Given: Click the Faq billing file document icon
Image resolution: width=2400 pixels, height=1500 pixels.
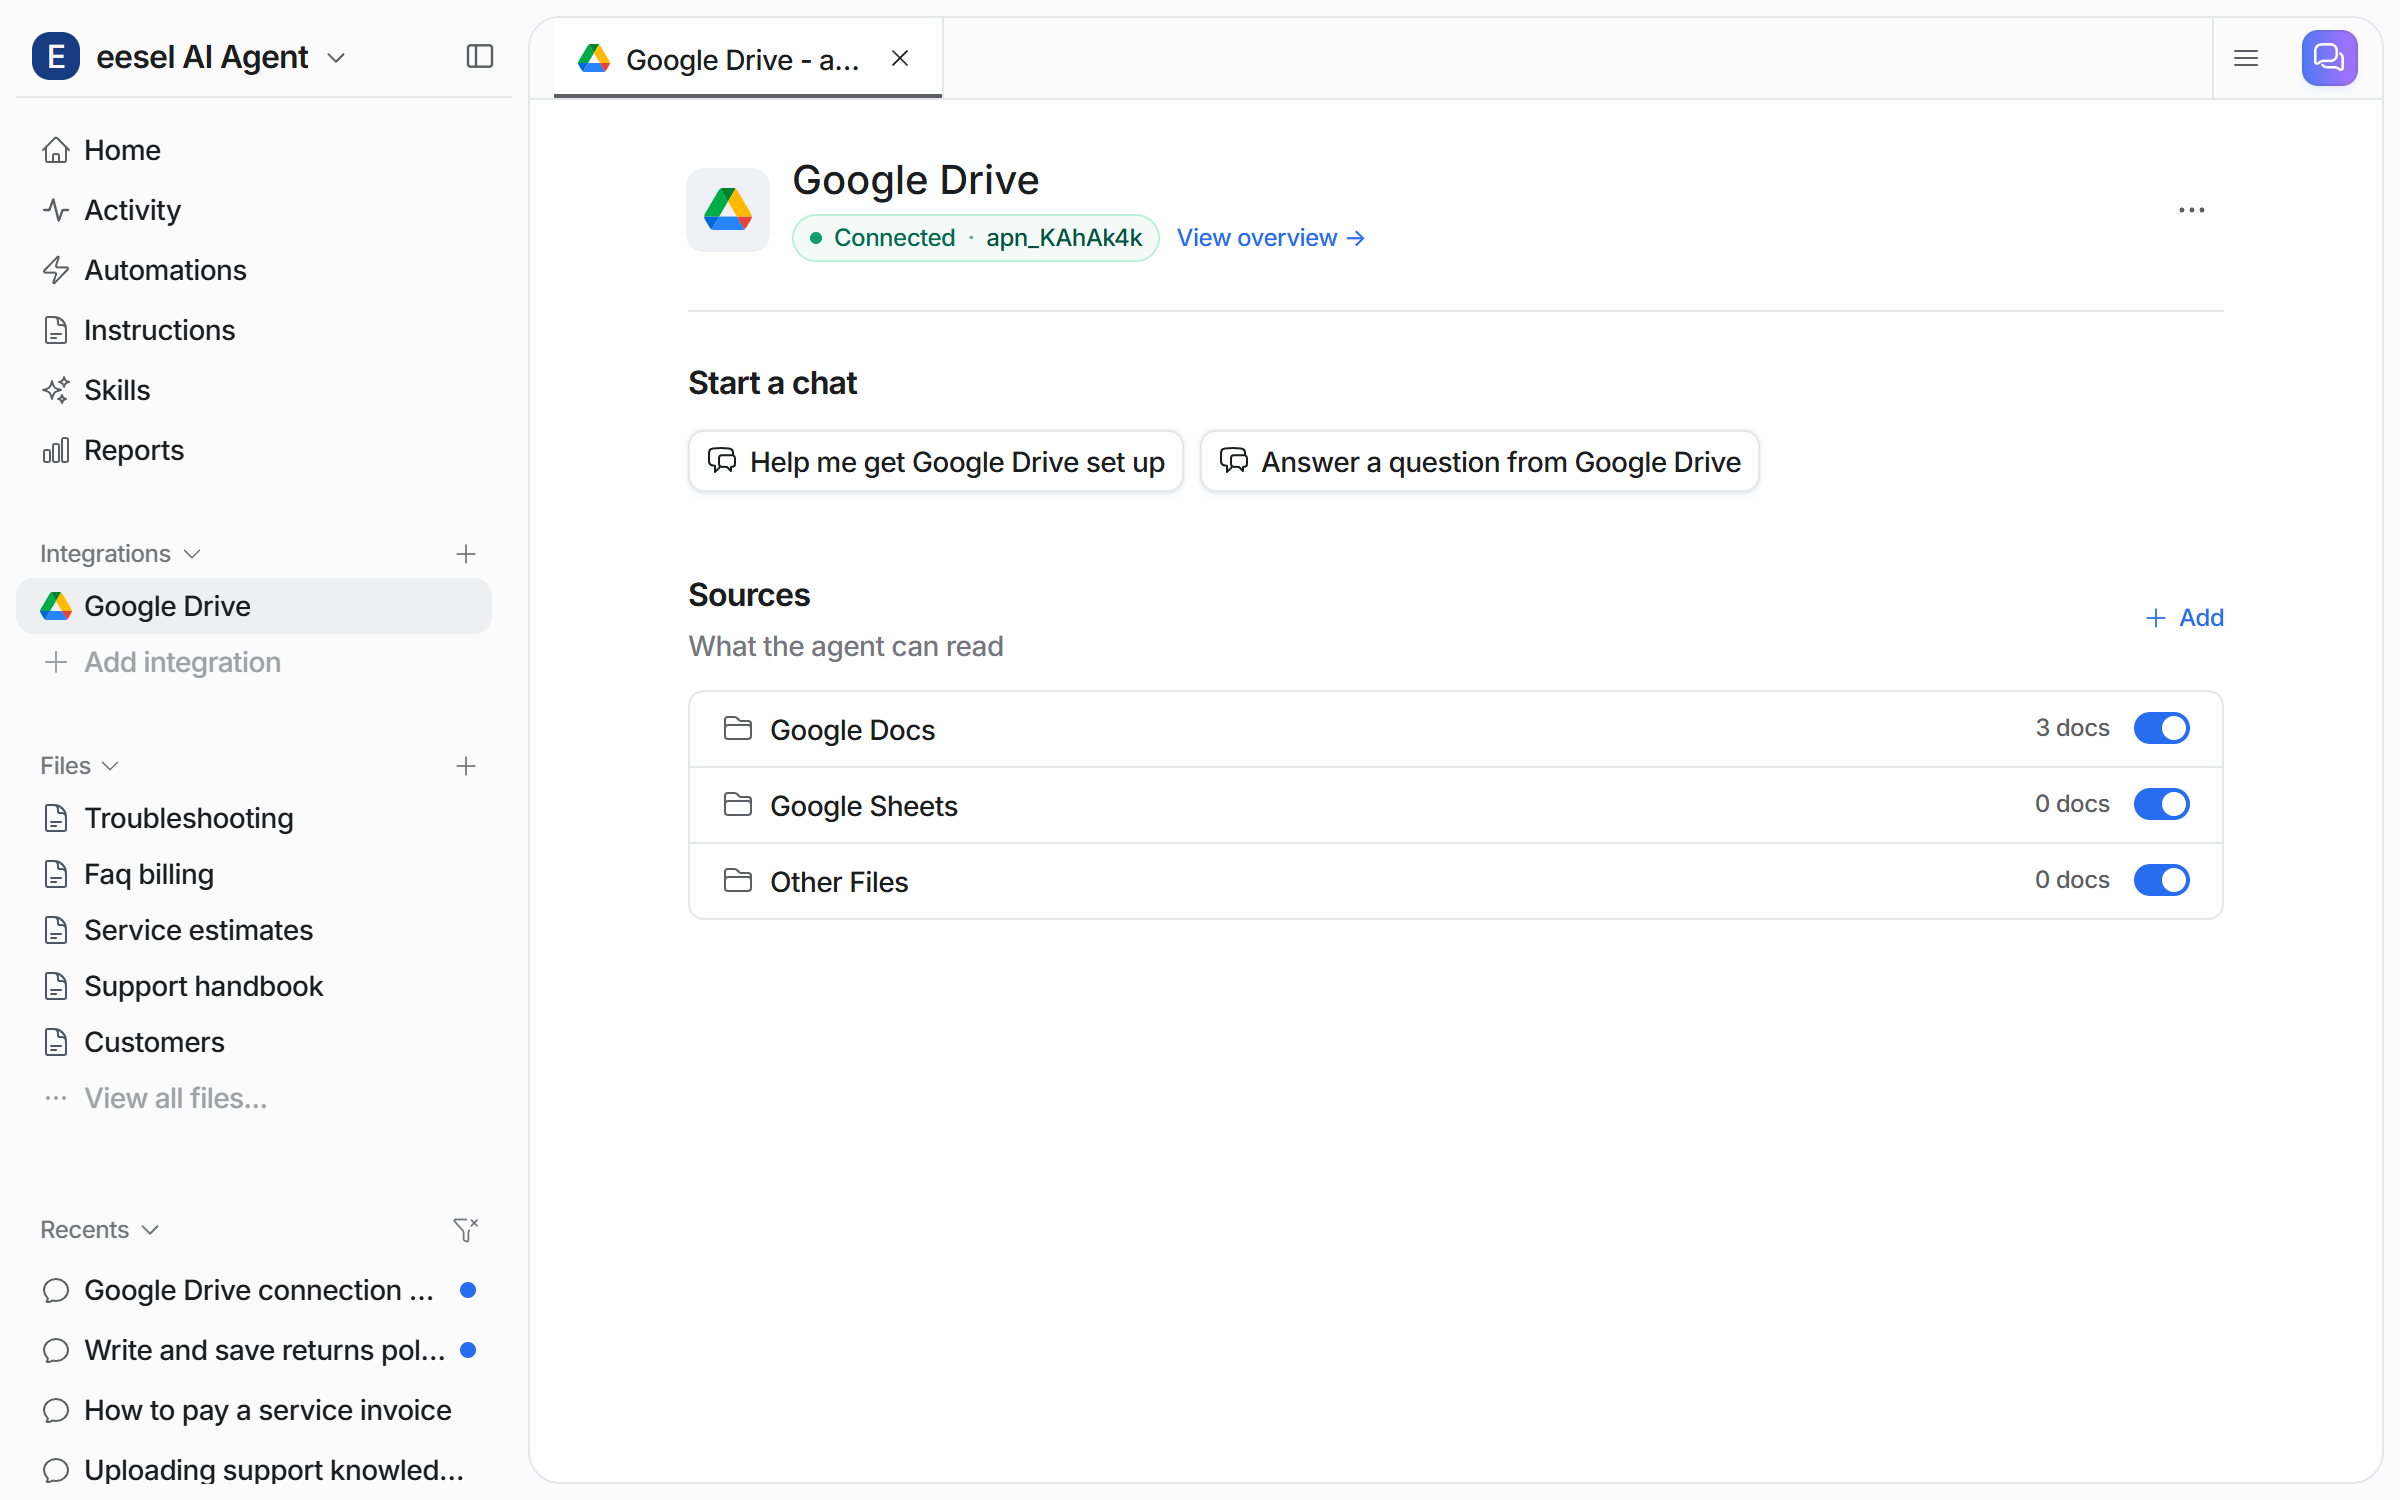Looking at the screenshot, I should coord(56,874).
